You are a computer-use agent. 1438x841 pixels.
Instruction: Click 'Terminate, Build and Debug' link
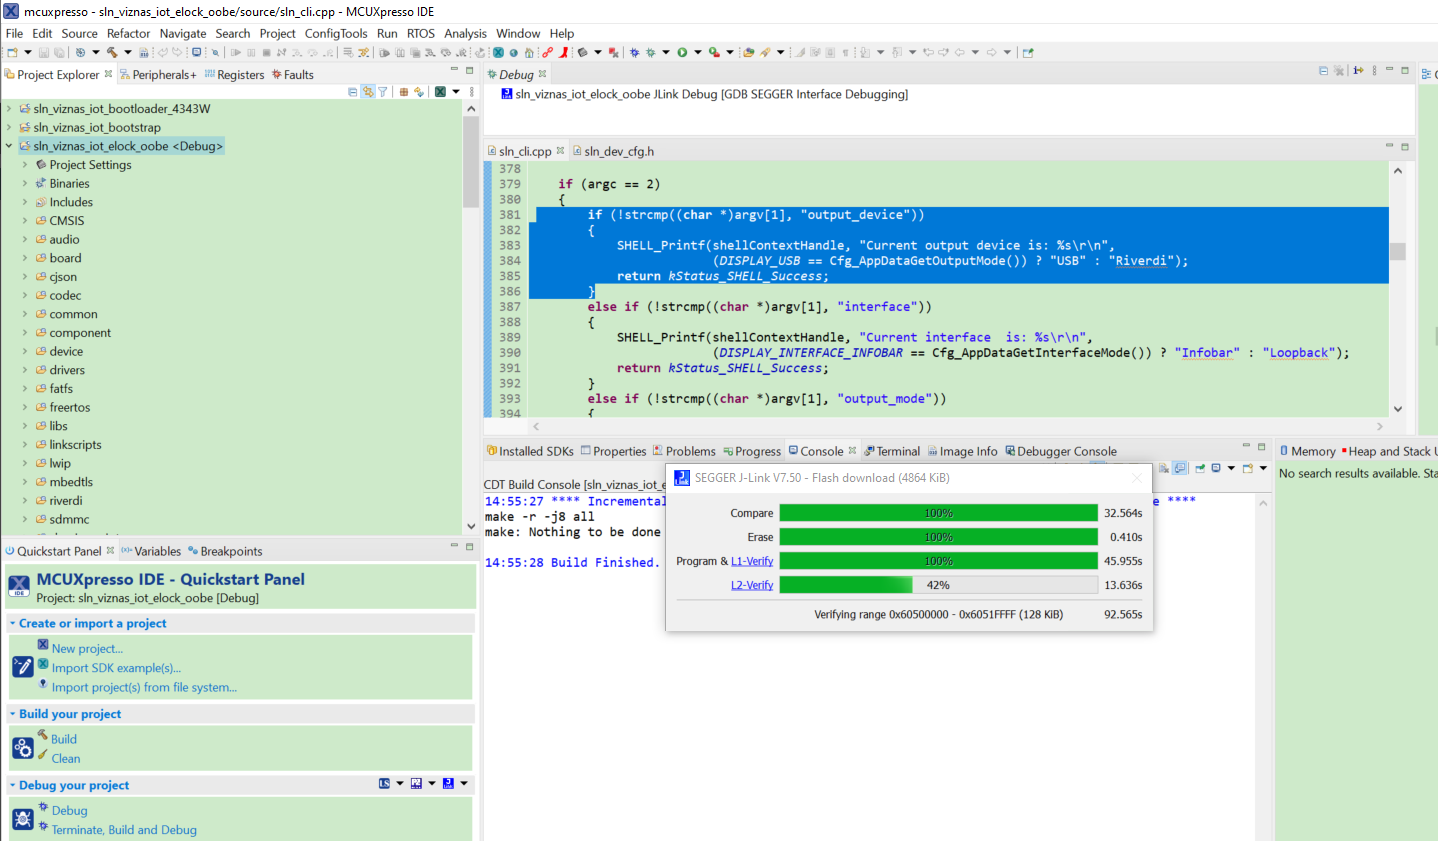coord(124,830)
